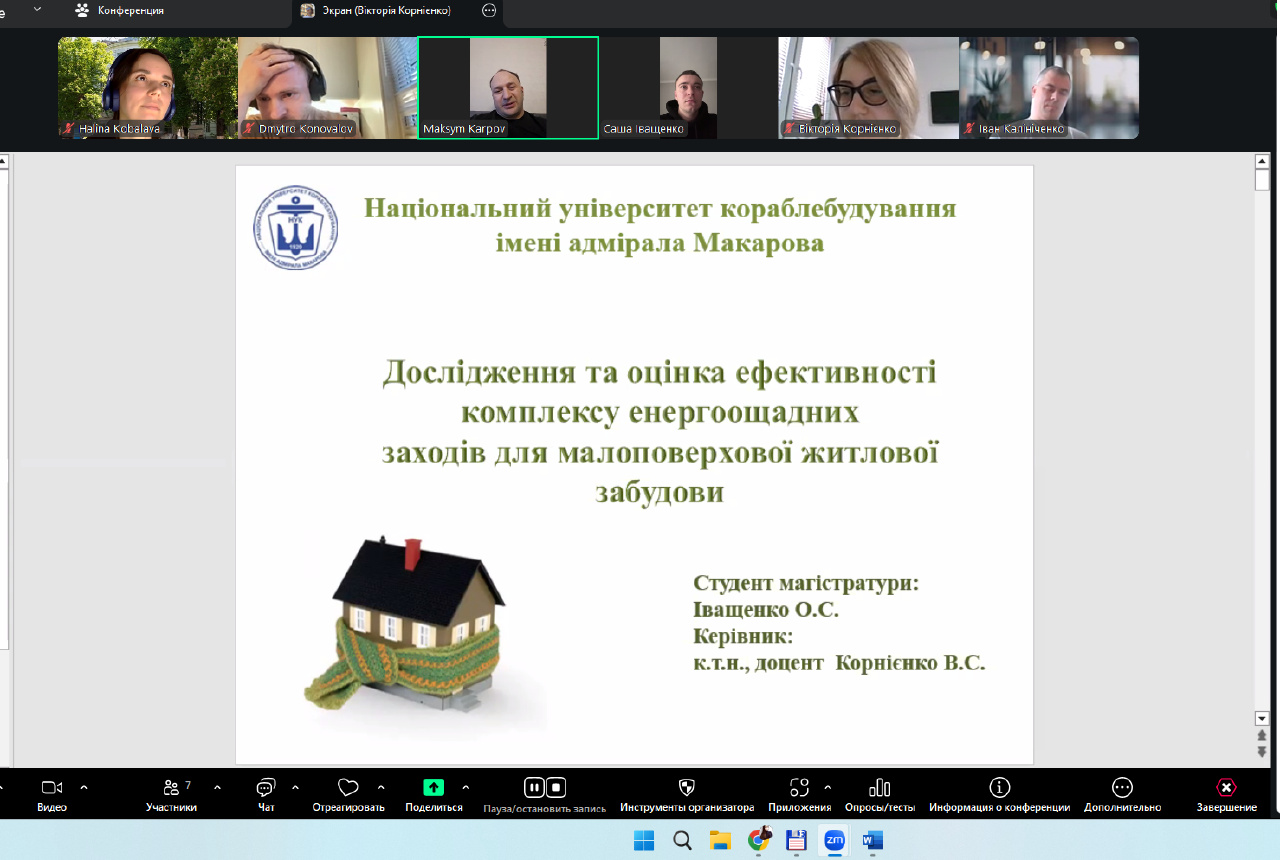Image resolution: width=1280 pixels, height=860 pixels.
Task: Expand the arrow next to Видео
Action: click(84, 787)
